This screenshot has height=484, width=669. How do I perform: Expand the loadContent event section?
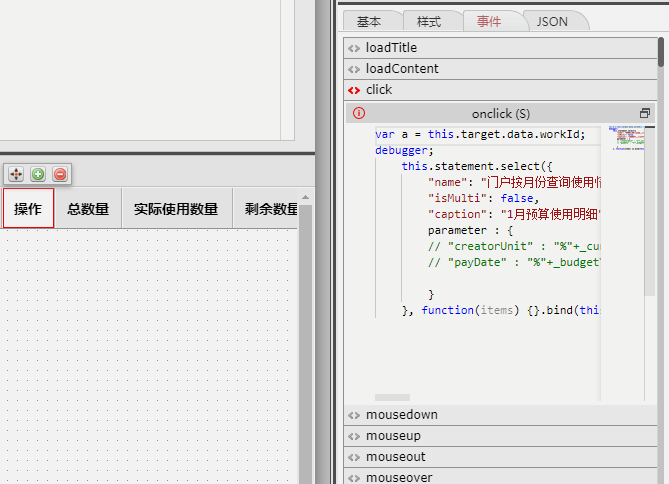[x=402, y=69]
